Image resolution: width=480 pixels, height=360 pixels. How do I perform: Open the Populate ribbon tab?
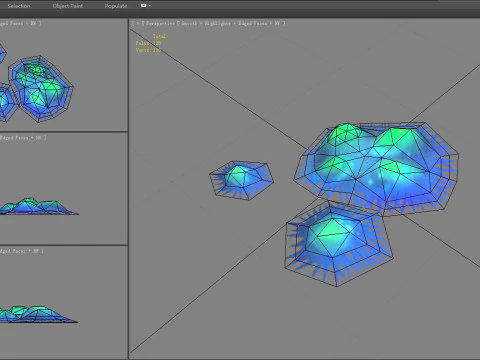coord(116,6)
